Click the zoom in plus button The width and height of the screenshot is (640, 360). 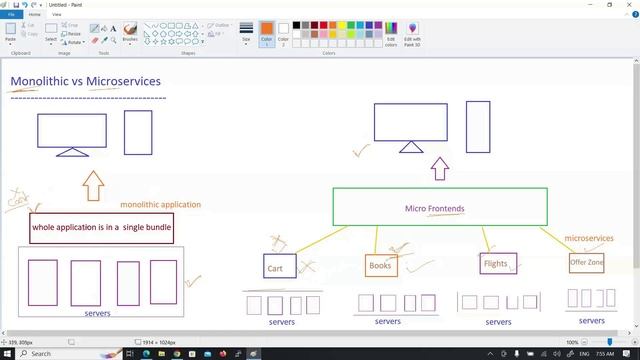pos(634,342)
